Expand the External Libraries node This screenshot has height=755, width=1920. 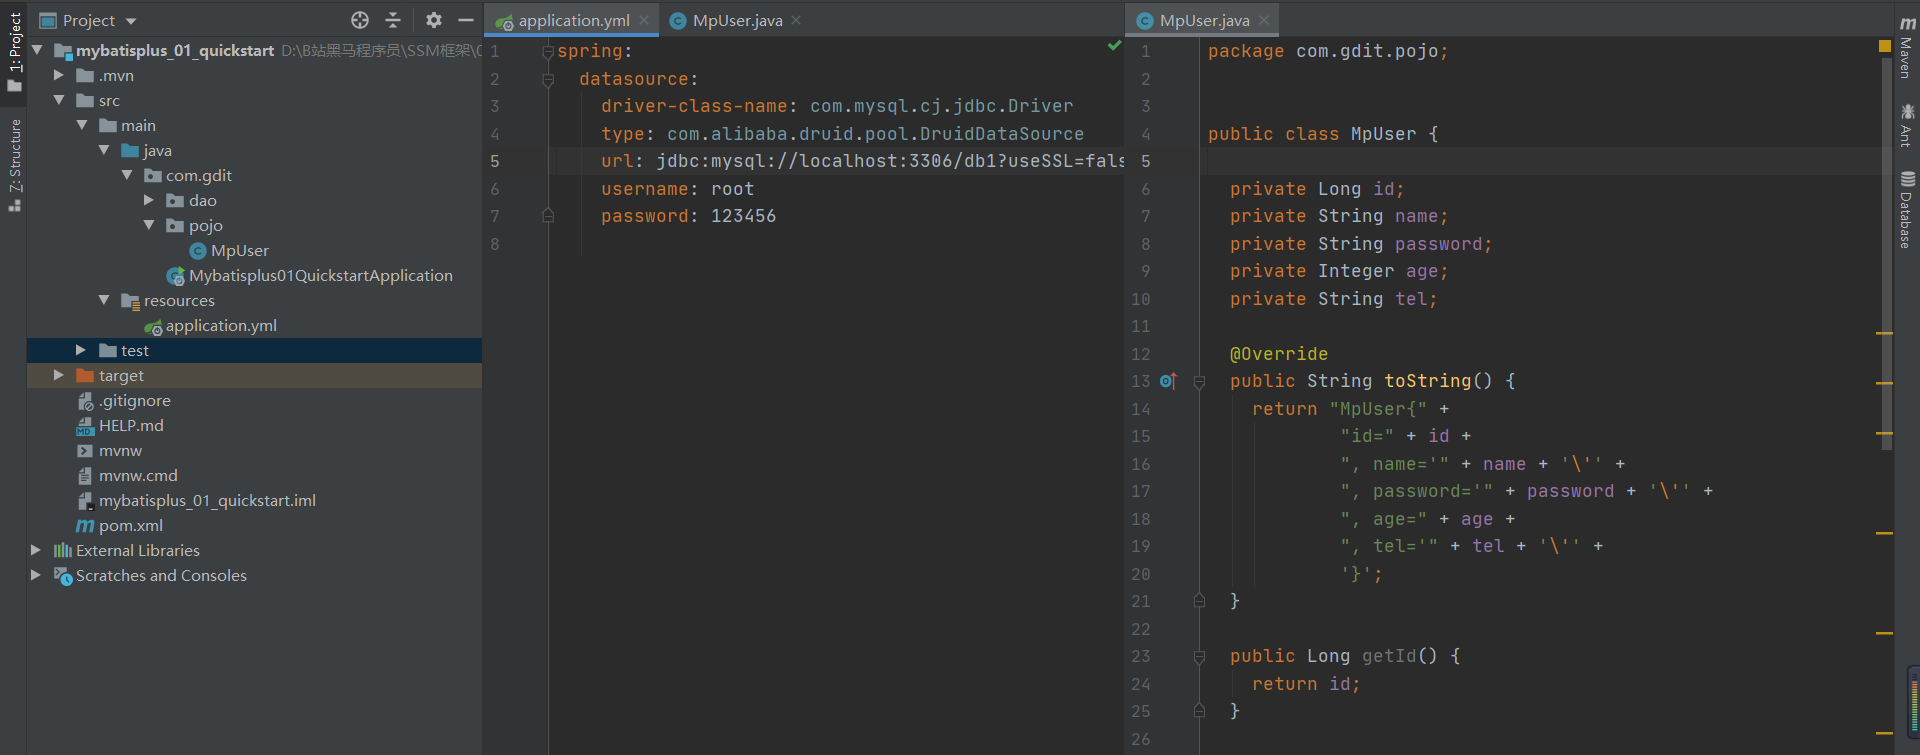[x=36, y=550]
